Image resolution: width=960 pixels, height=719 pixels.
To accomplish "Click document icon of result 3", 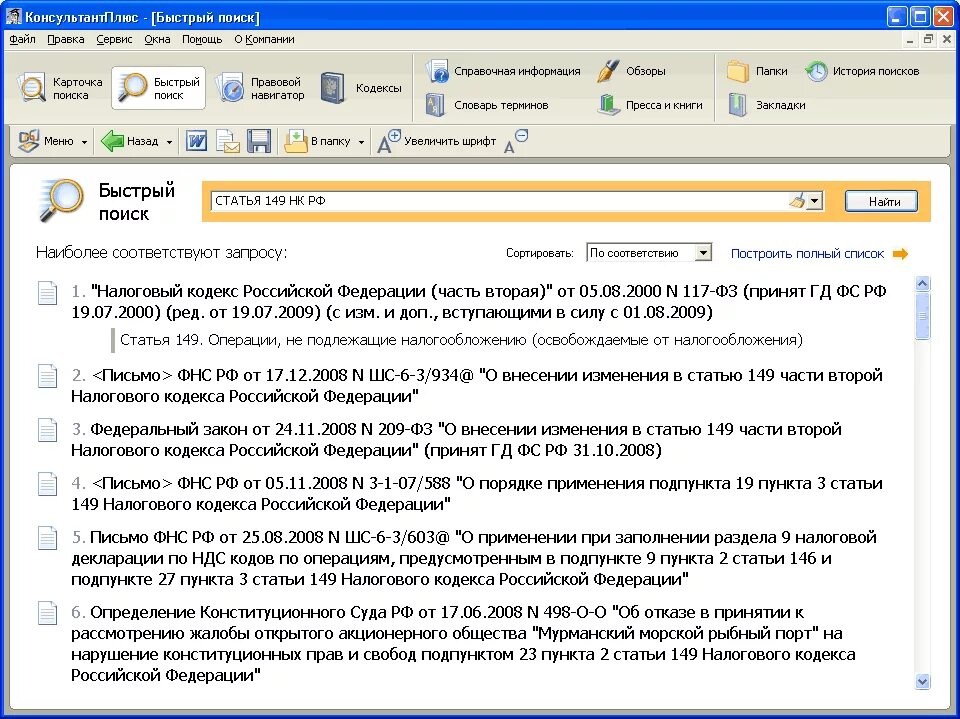I will 47,429.
